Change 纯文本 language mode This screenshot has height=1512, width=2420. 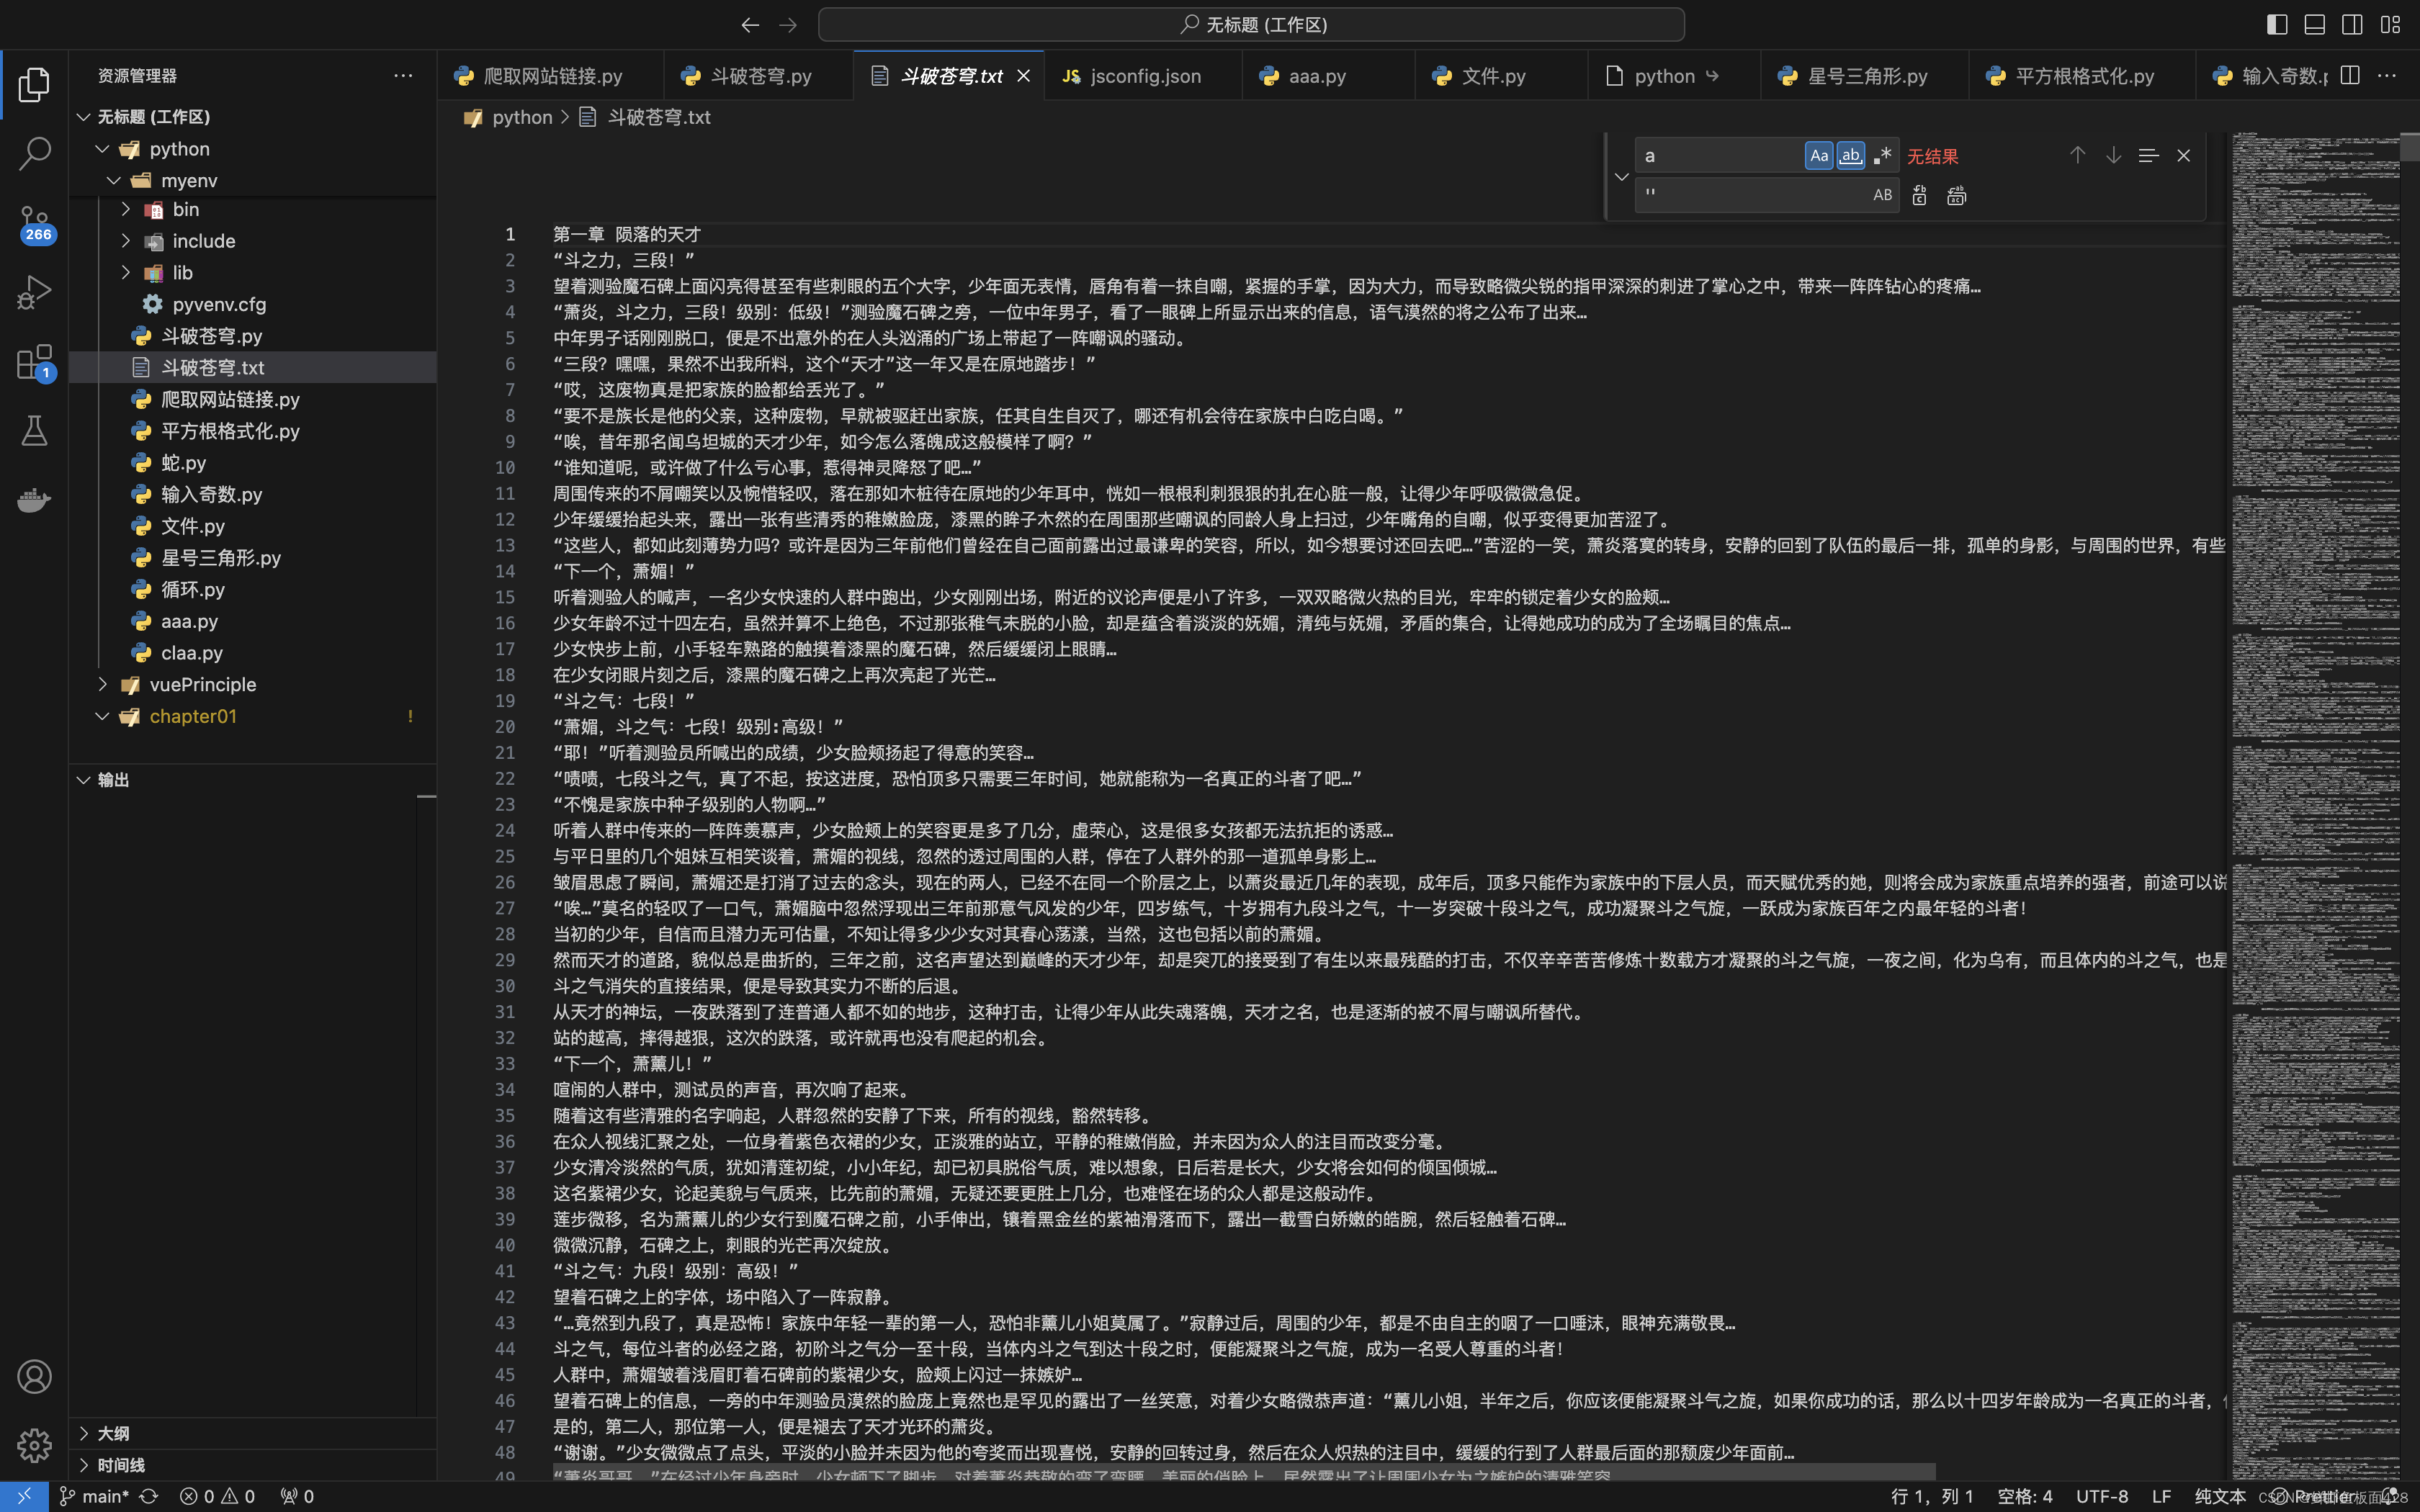[x=2220, y=1496]
